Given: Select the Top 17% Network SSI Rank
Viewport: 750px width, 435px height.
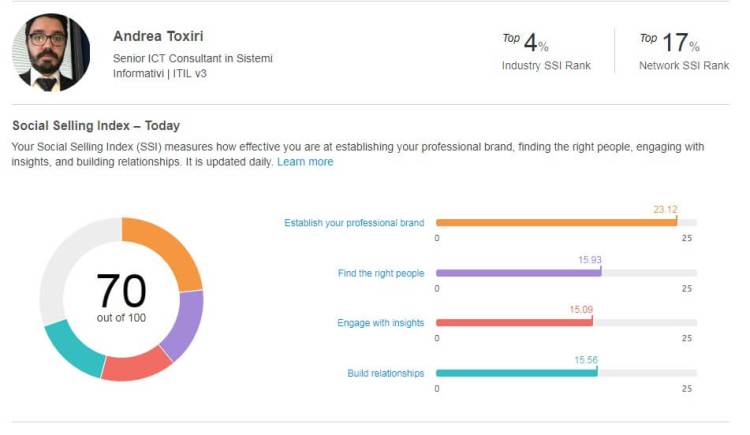Looking at the screenshot, I should tap(684, 52).
